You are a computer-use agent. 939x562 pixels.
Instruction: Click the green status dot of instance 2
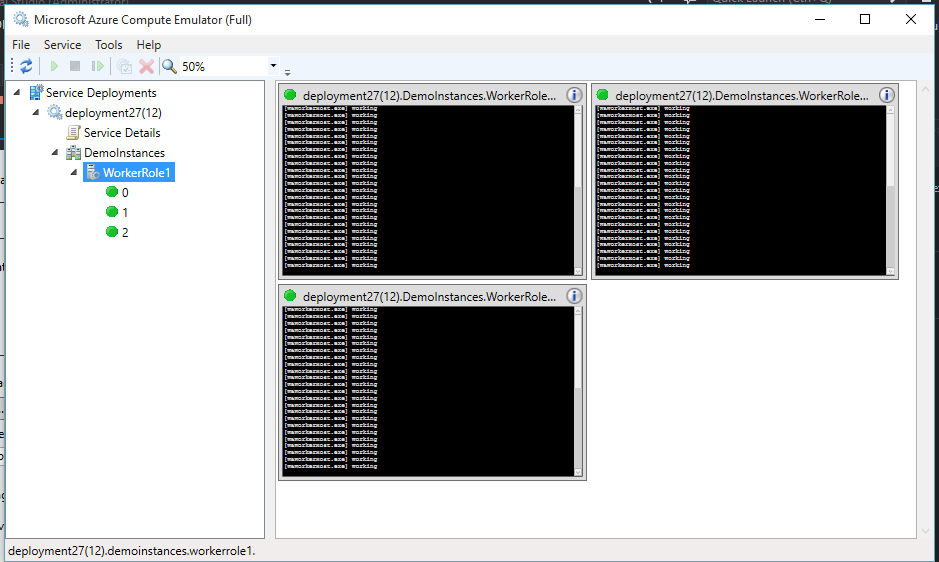tap(111, 231)
